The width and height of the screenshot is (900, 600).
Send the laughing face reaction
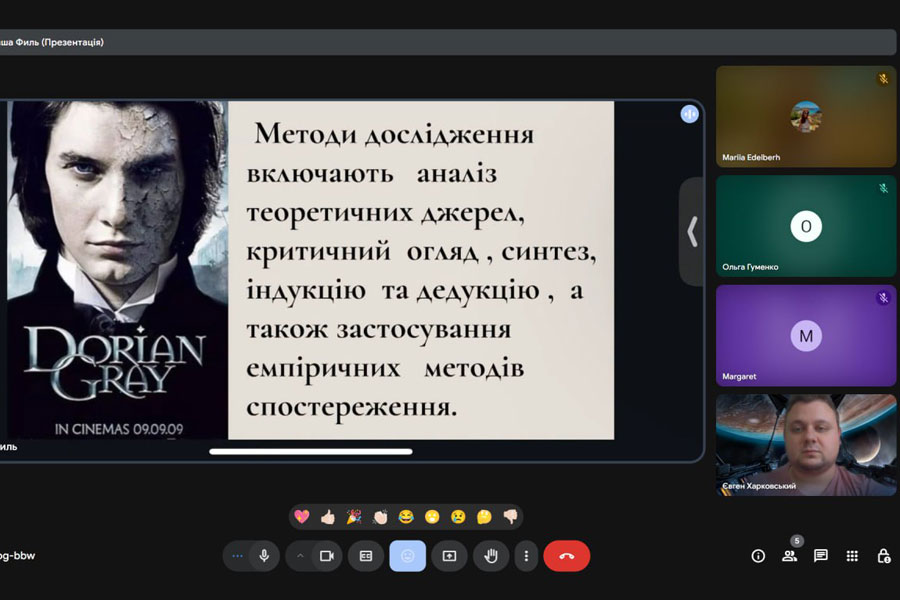(x=406, y=517)
